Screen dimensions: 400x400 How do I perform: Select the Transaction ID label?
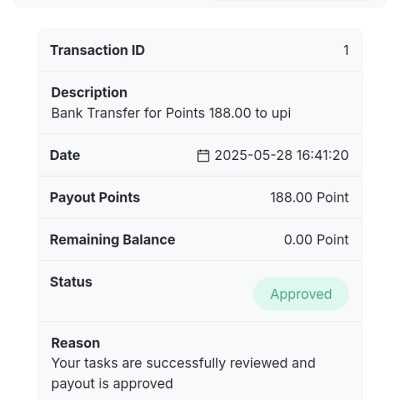coord(97,50)
